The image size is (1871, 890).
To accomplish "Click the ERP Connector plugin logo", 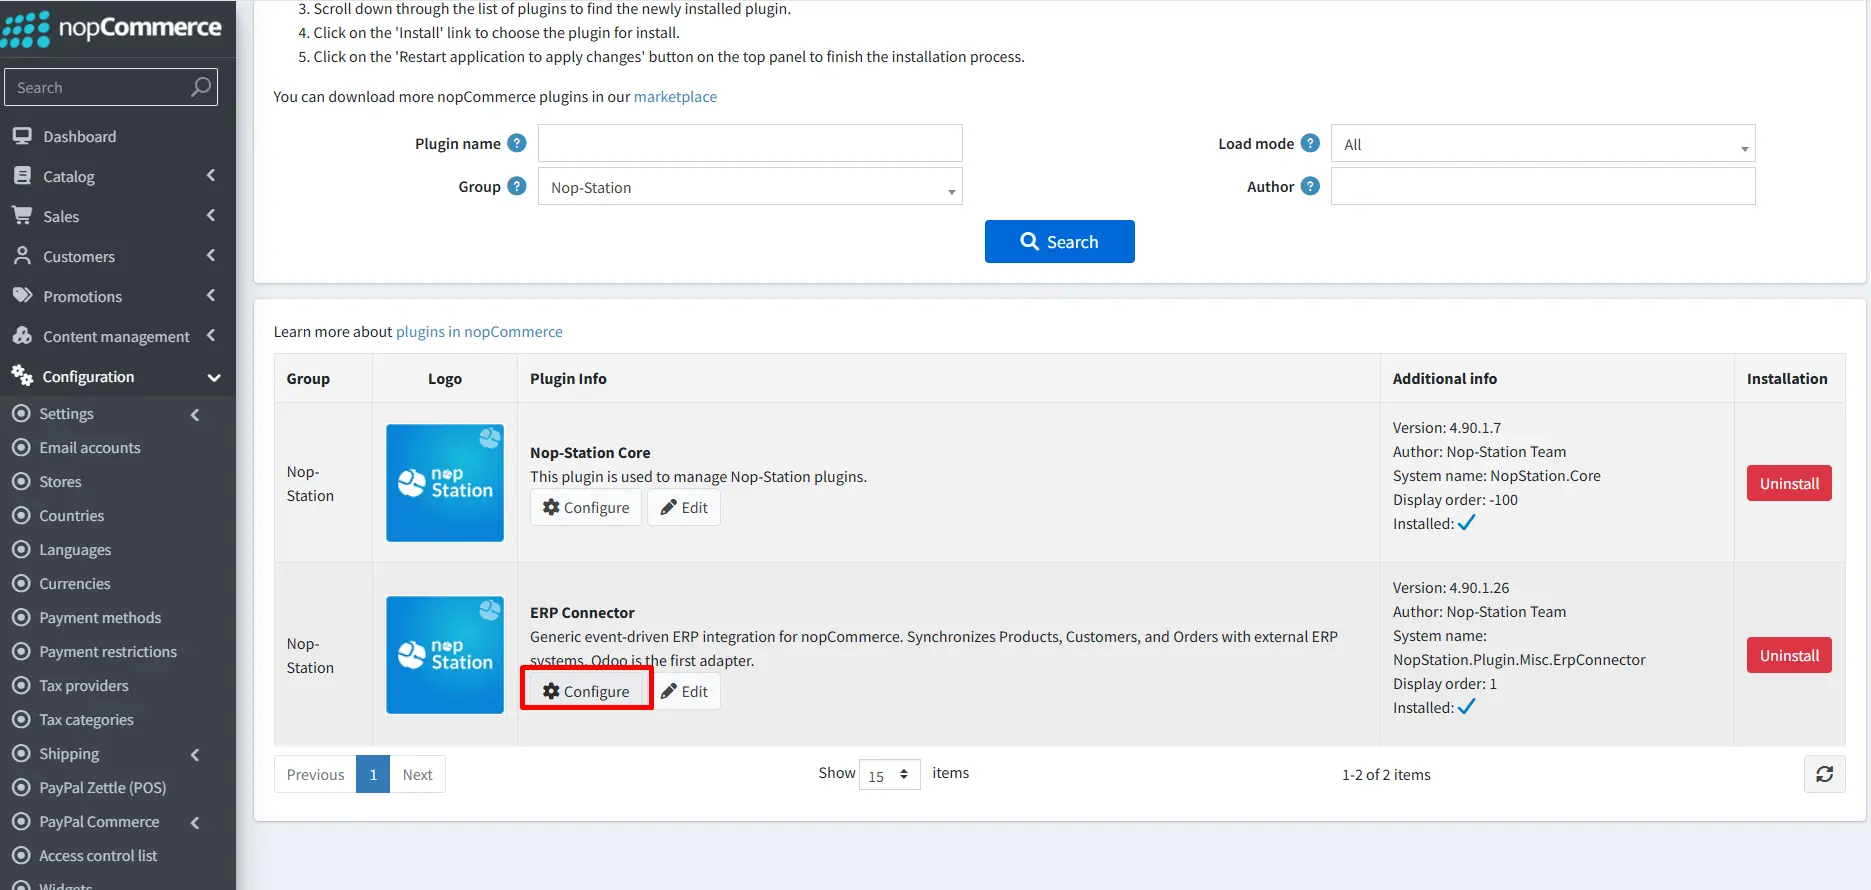I will click(445, 655).
